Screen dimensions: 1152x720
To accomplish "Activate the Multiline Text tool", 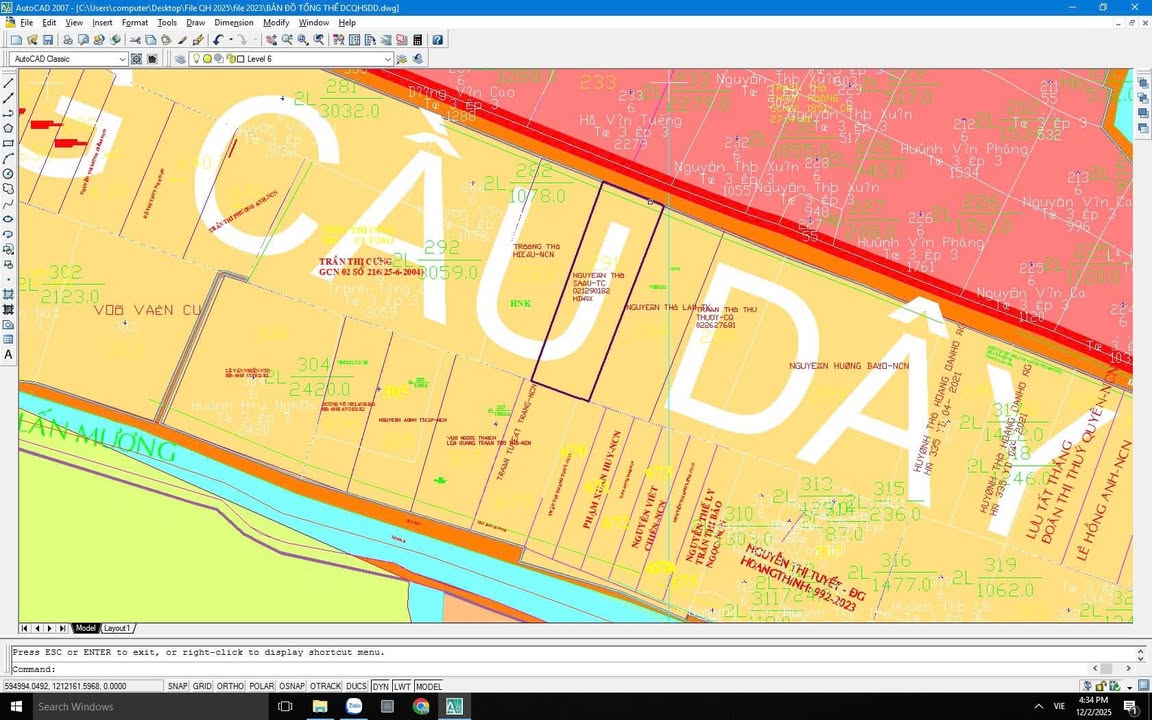I will coord(9,354).
